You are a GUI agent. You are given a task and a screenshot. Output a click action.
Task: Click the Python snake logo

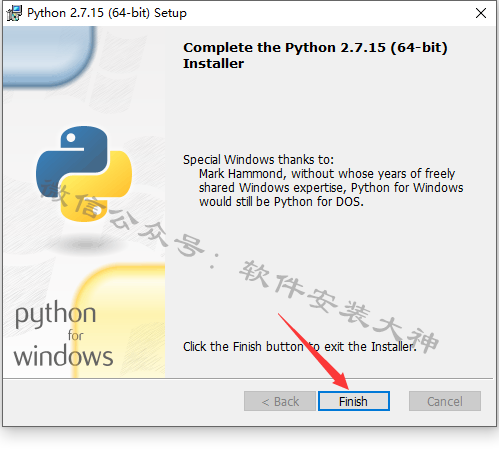pyautogui.click(x=84, y=174)
